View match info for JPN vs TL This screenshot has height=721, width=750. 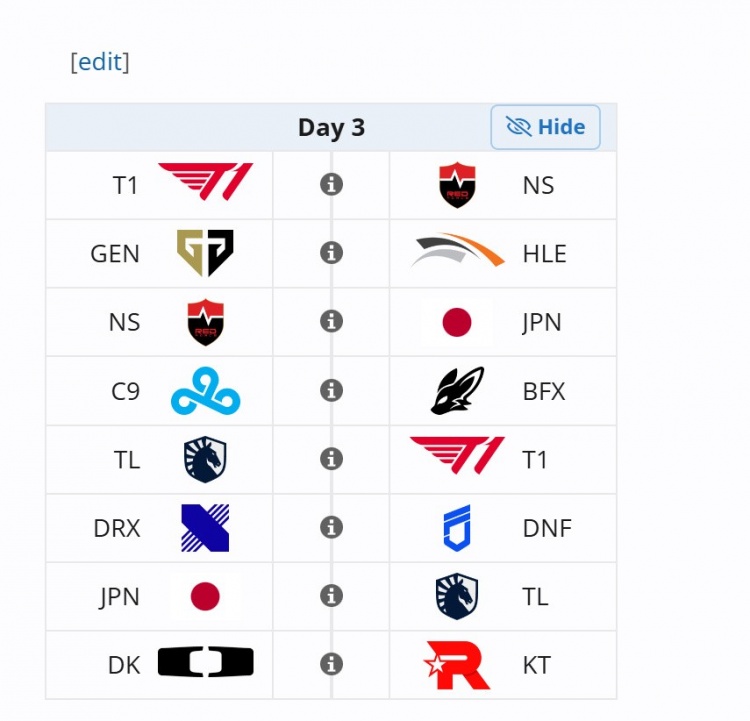coord(331,596)
